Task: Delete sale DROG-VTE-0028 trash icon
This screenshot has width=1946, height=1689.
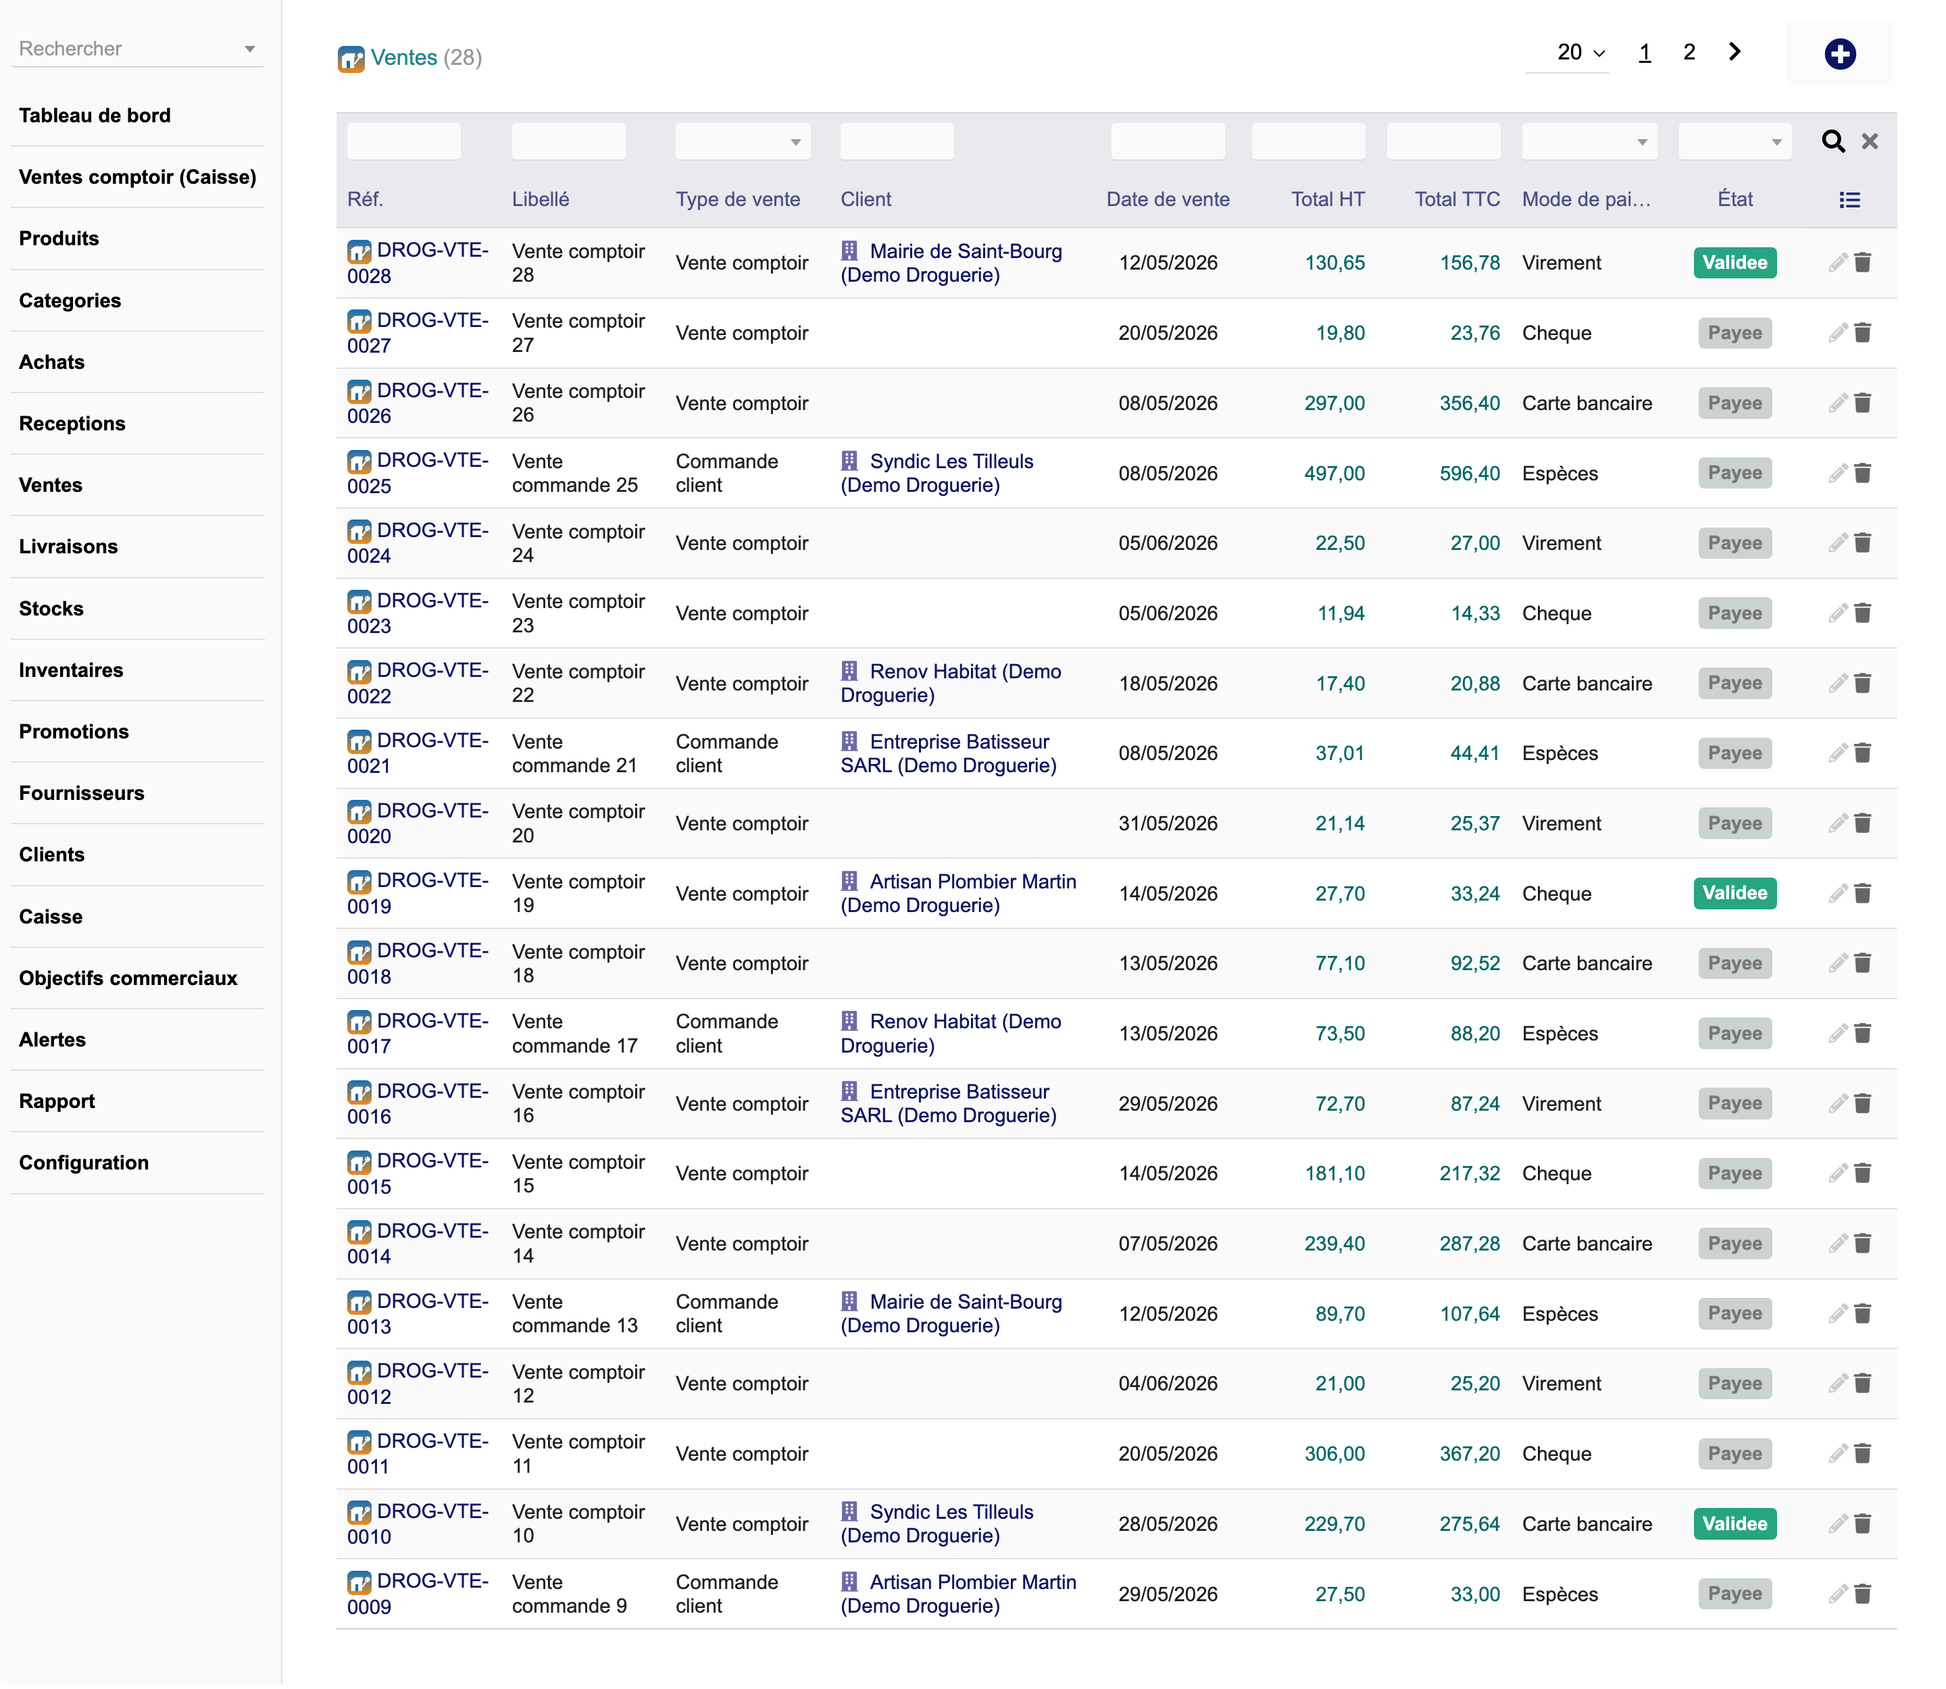Action: click(x=1862, y=263)
